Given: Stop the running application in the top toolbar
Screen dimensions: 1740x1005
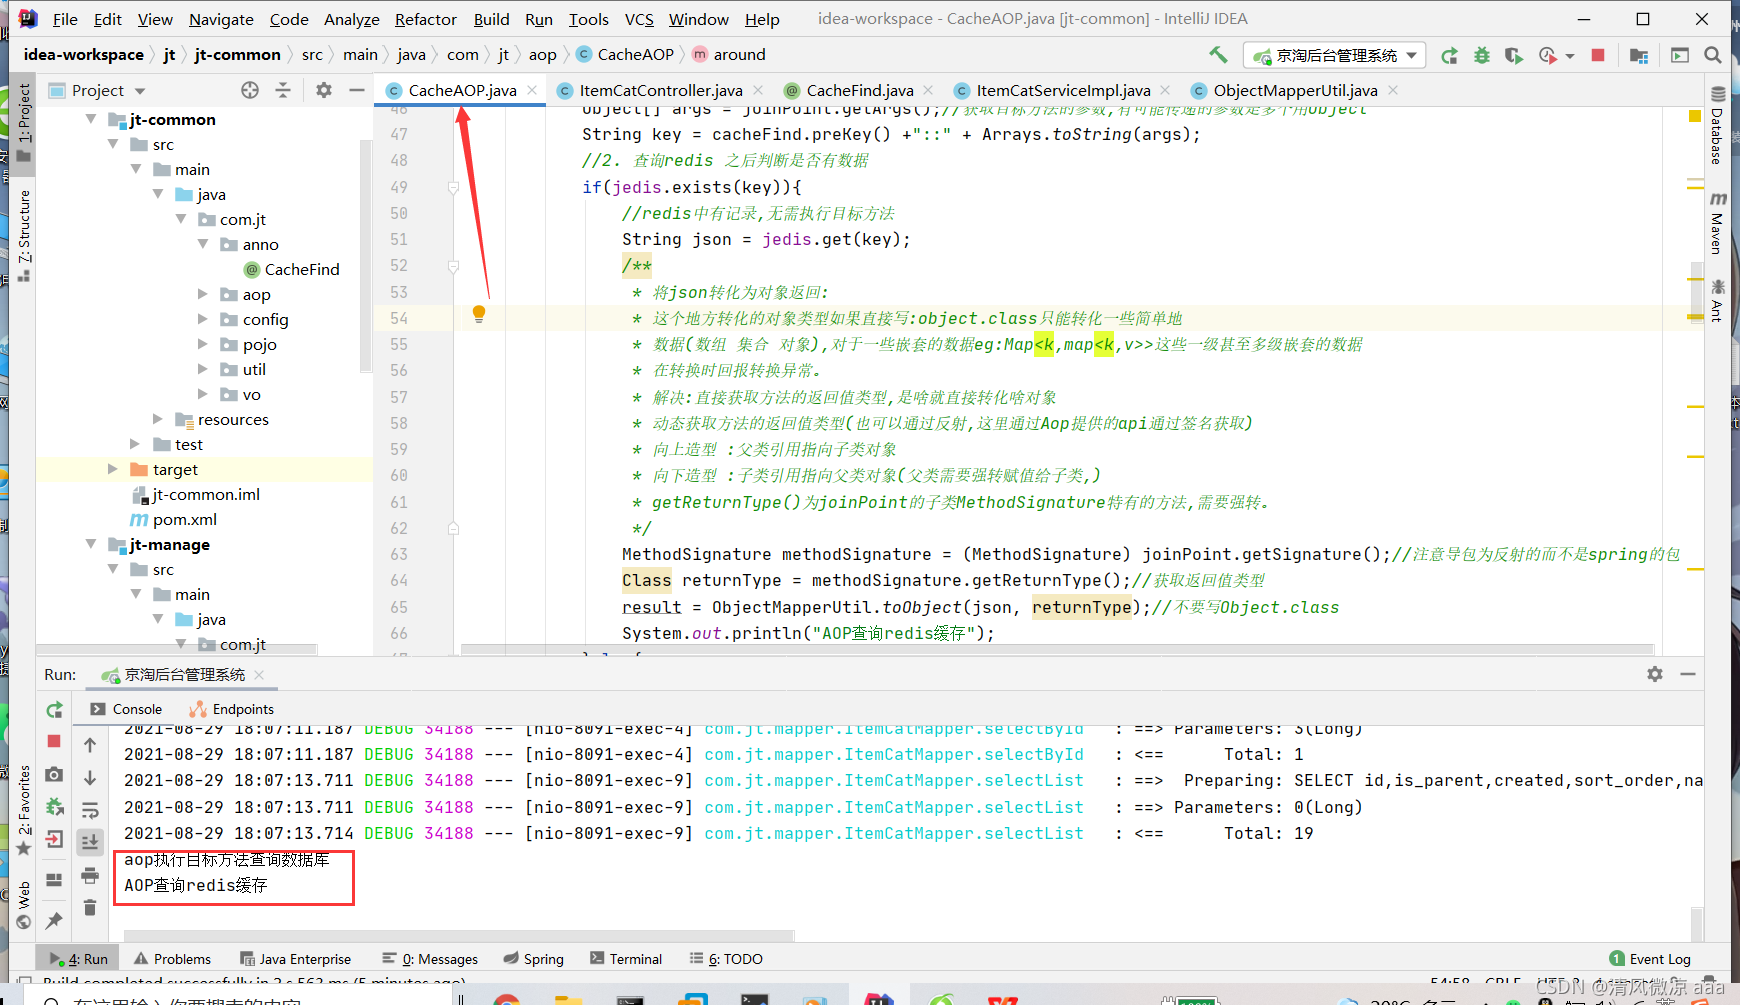Looking at the screenshot, I should (x=1598, y=56).
